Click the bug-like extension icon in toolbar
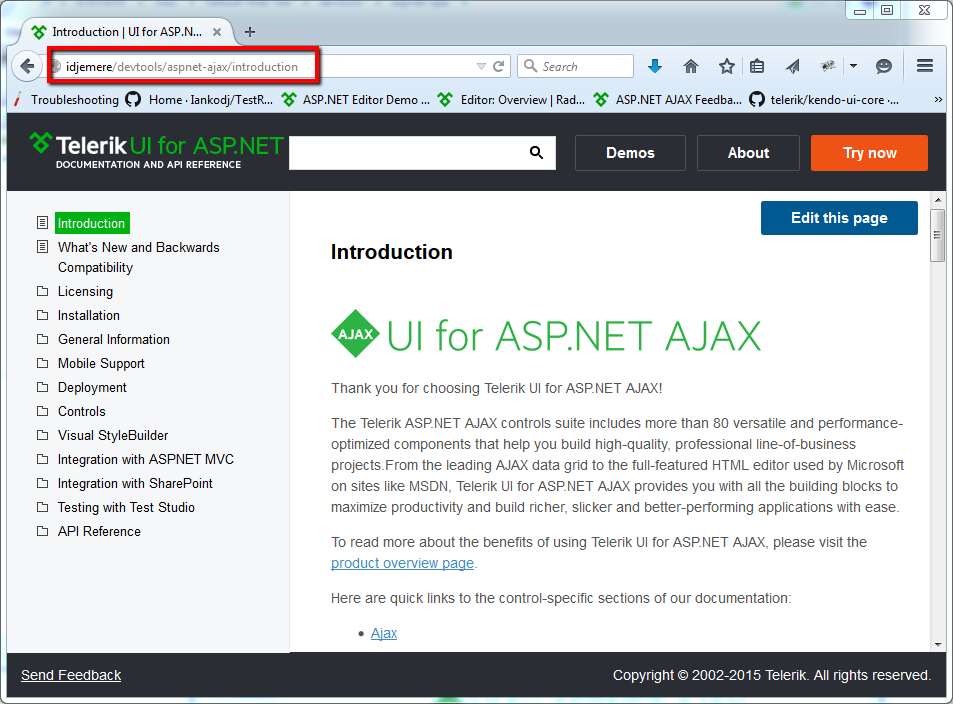 828,66
